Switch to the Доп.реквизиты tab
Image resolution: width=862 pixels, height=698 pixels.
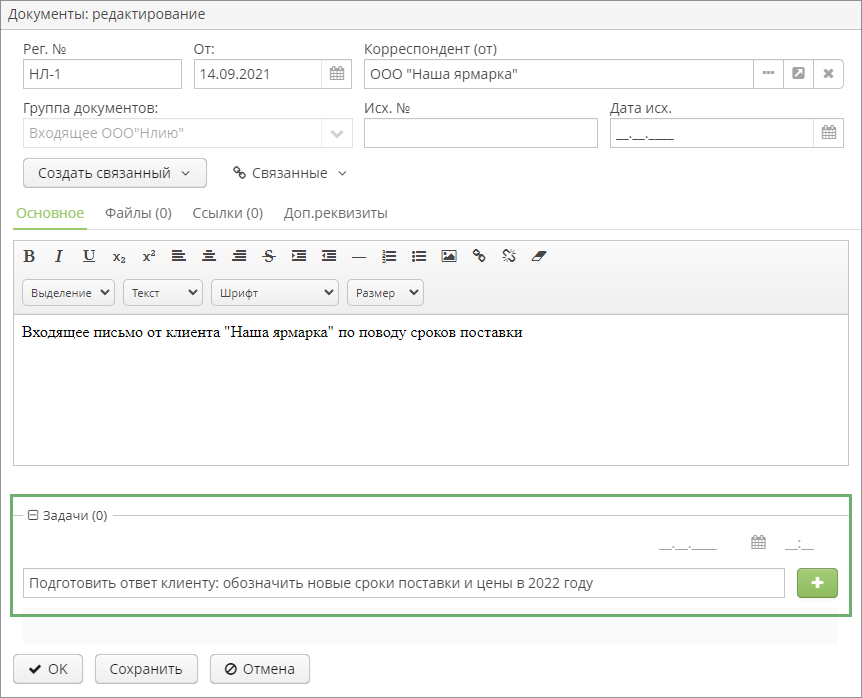[x=335, y=213]
